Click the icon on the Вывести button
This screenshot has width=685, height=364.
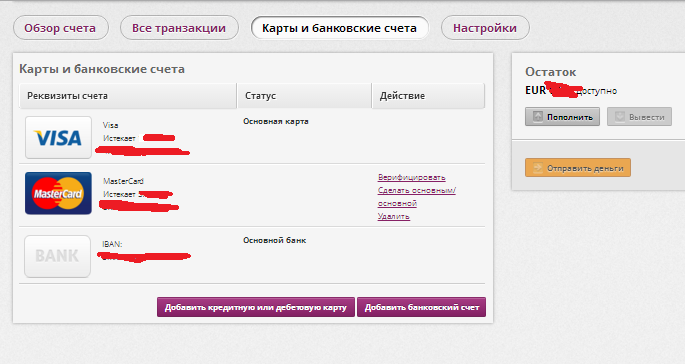click(x=619, y=117)
